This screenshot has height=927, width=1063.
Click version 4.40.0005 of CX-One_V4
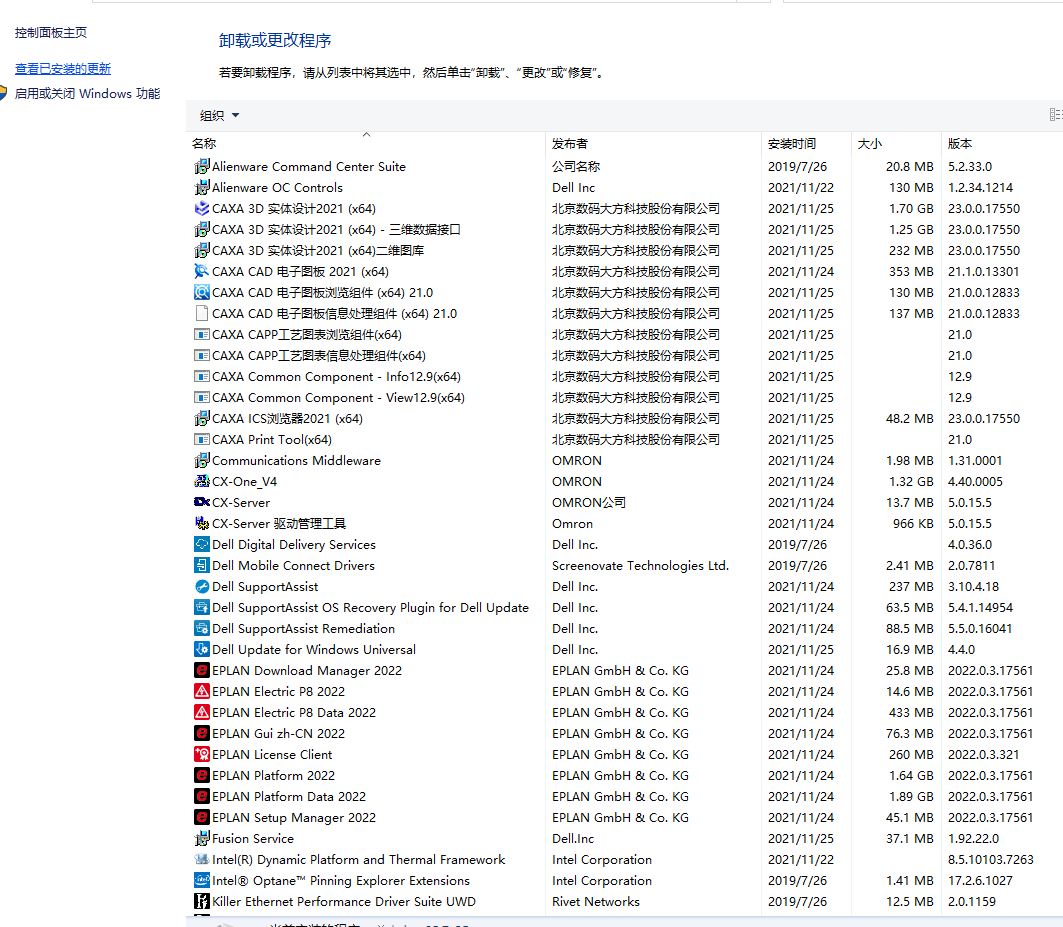click(975, 481)
